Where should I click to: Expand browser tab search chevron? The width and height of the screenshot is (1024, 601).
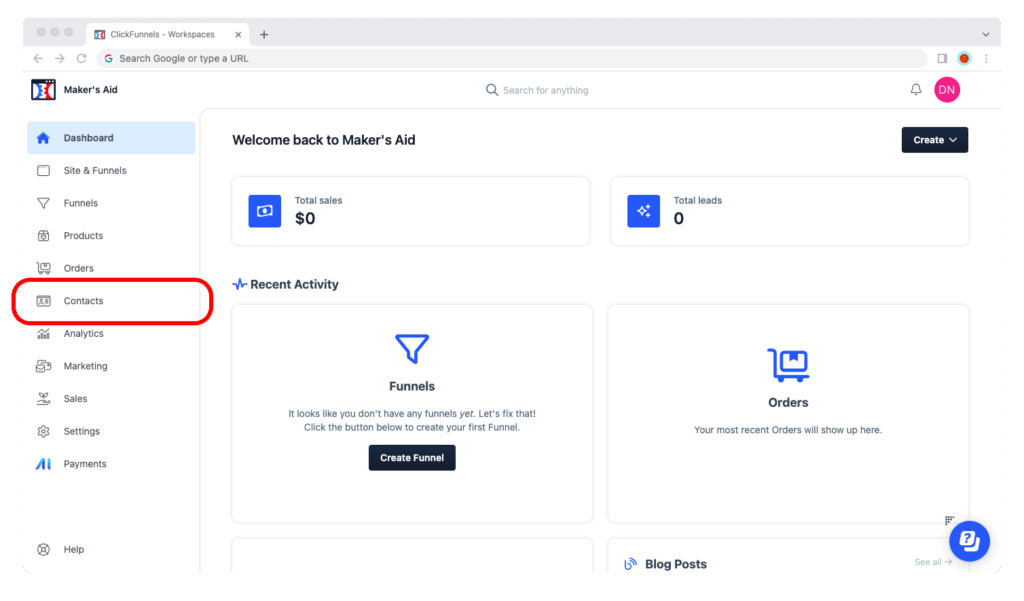click(x=985, y=35)
